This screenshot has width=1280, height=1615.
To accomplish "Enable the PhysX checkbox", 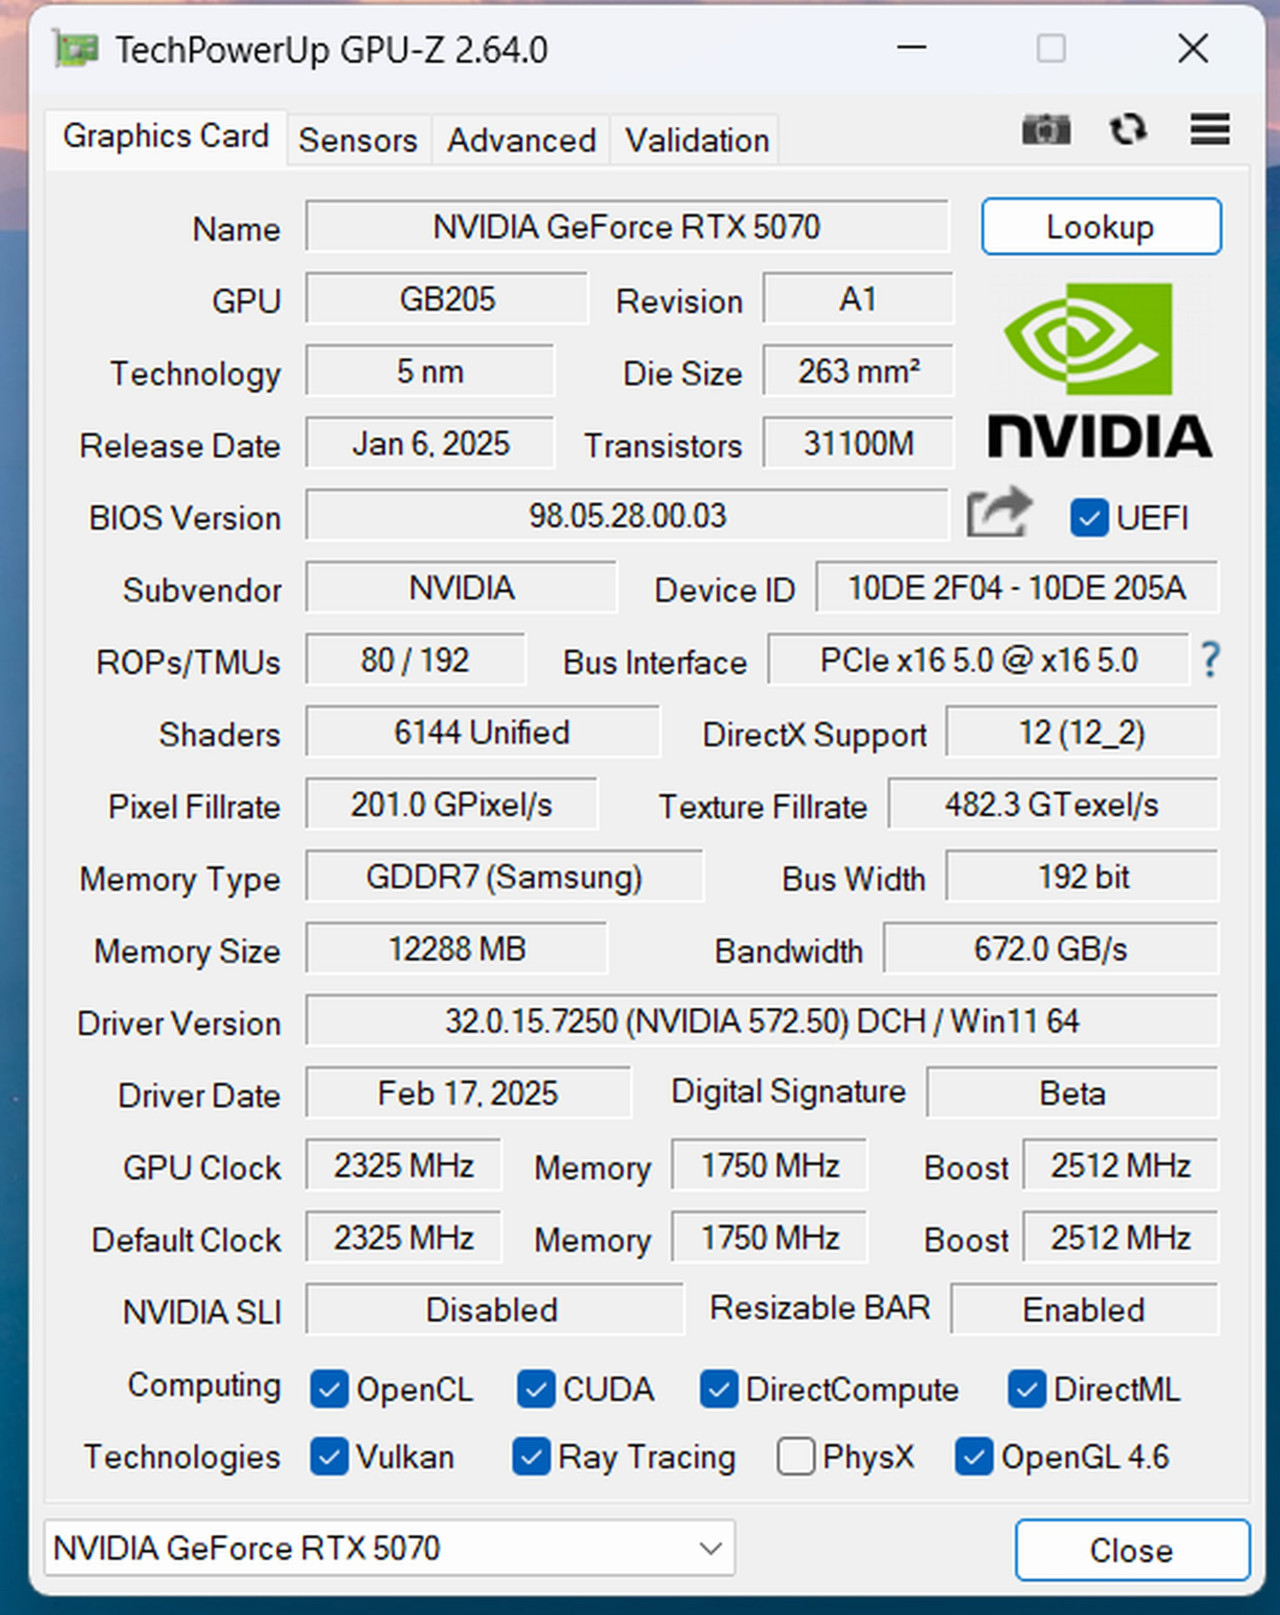I will tap(796, 1458).
